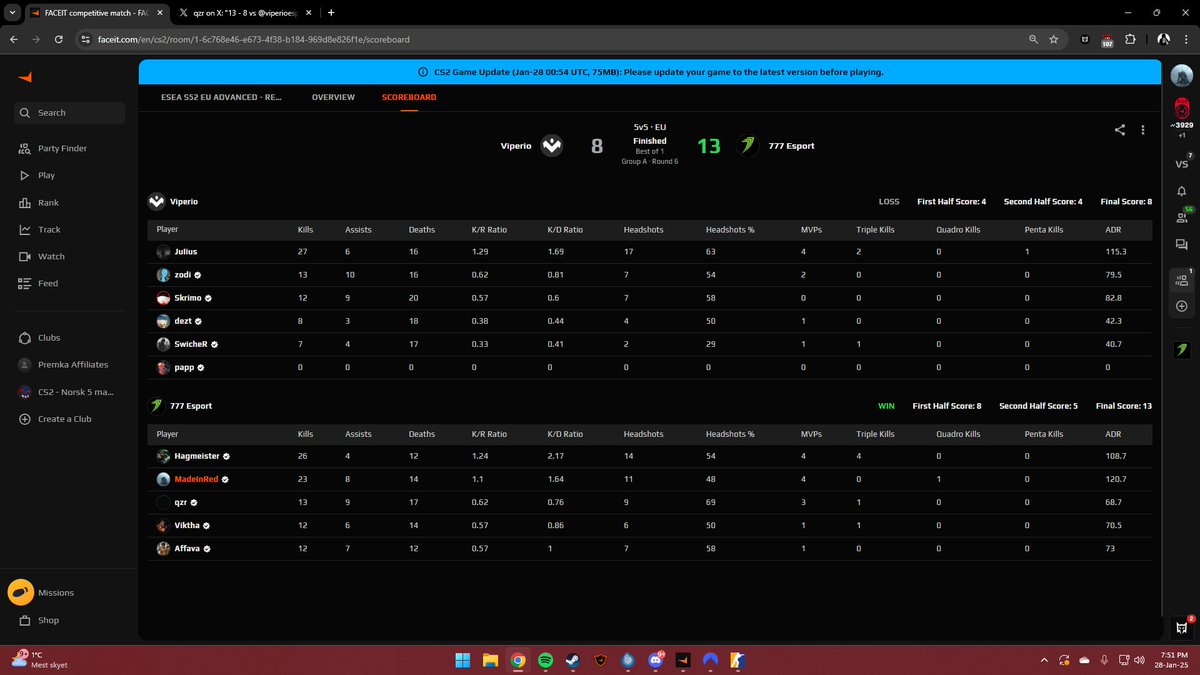The width and height of the screenshot is (1200, 675).
Task: Open the Clubs section
Action: pyautogui.click(x=40, y=338)
